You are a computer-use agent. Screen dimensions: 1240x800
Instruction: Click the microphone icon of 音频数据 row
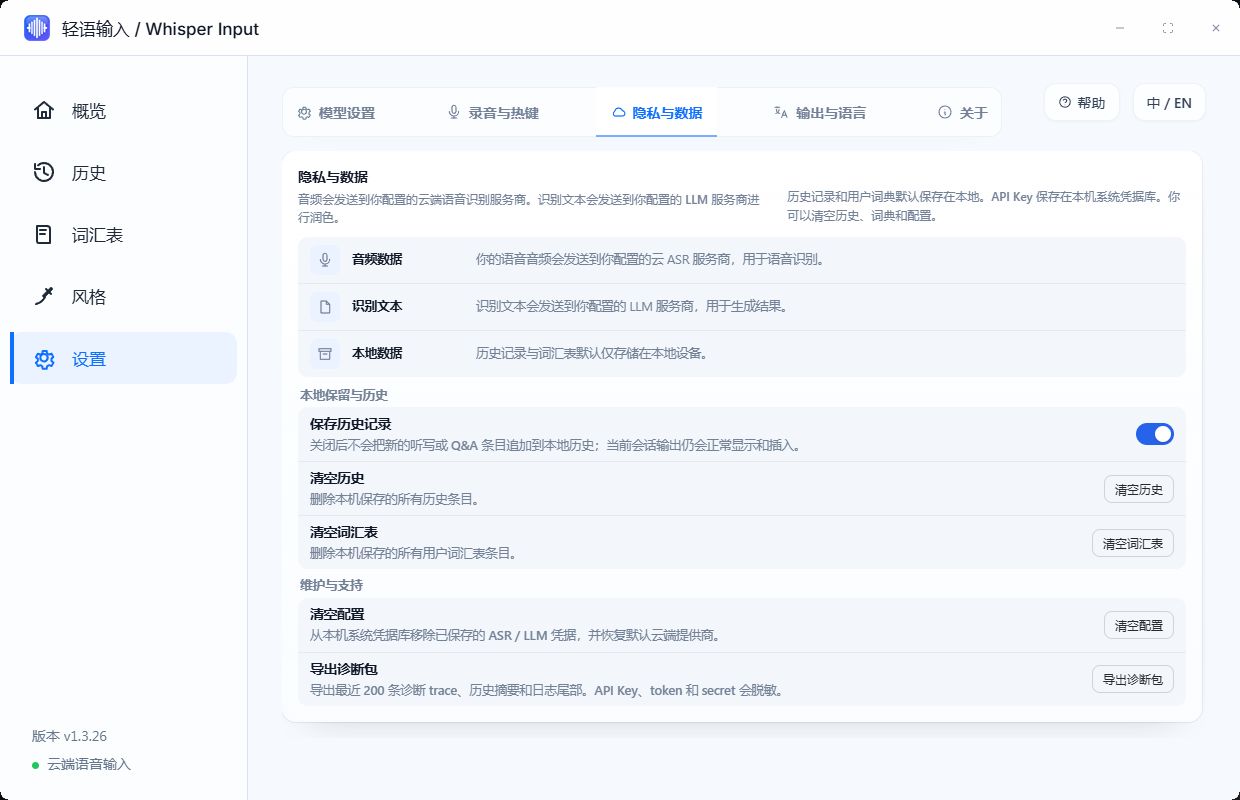coord(325,260)
